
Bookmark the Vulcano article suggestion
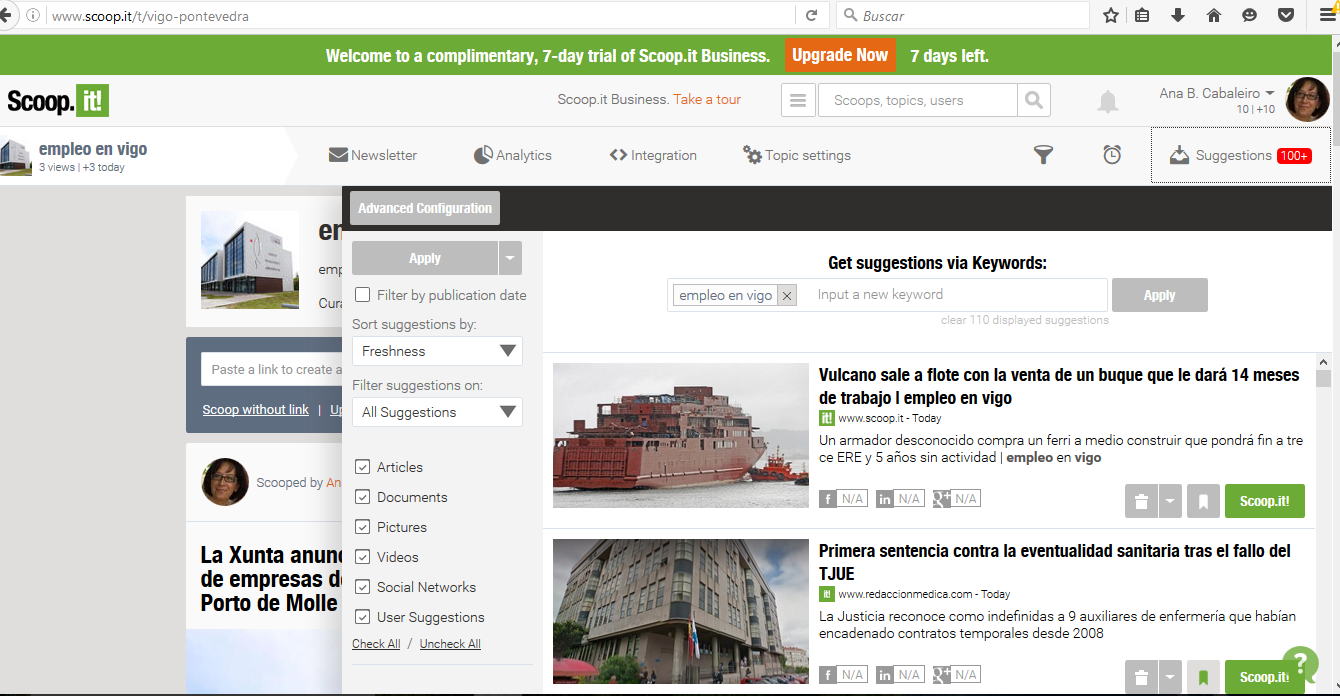[1203, 501]
